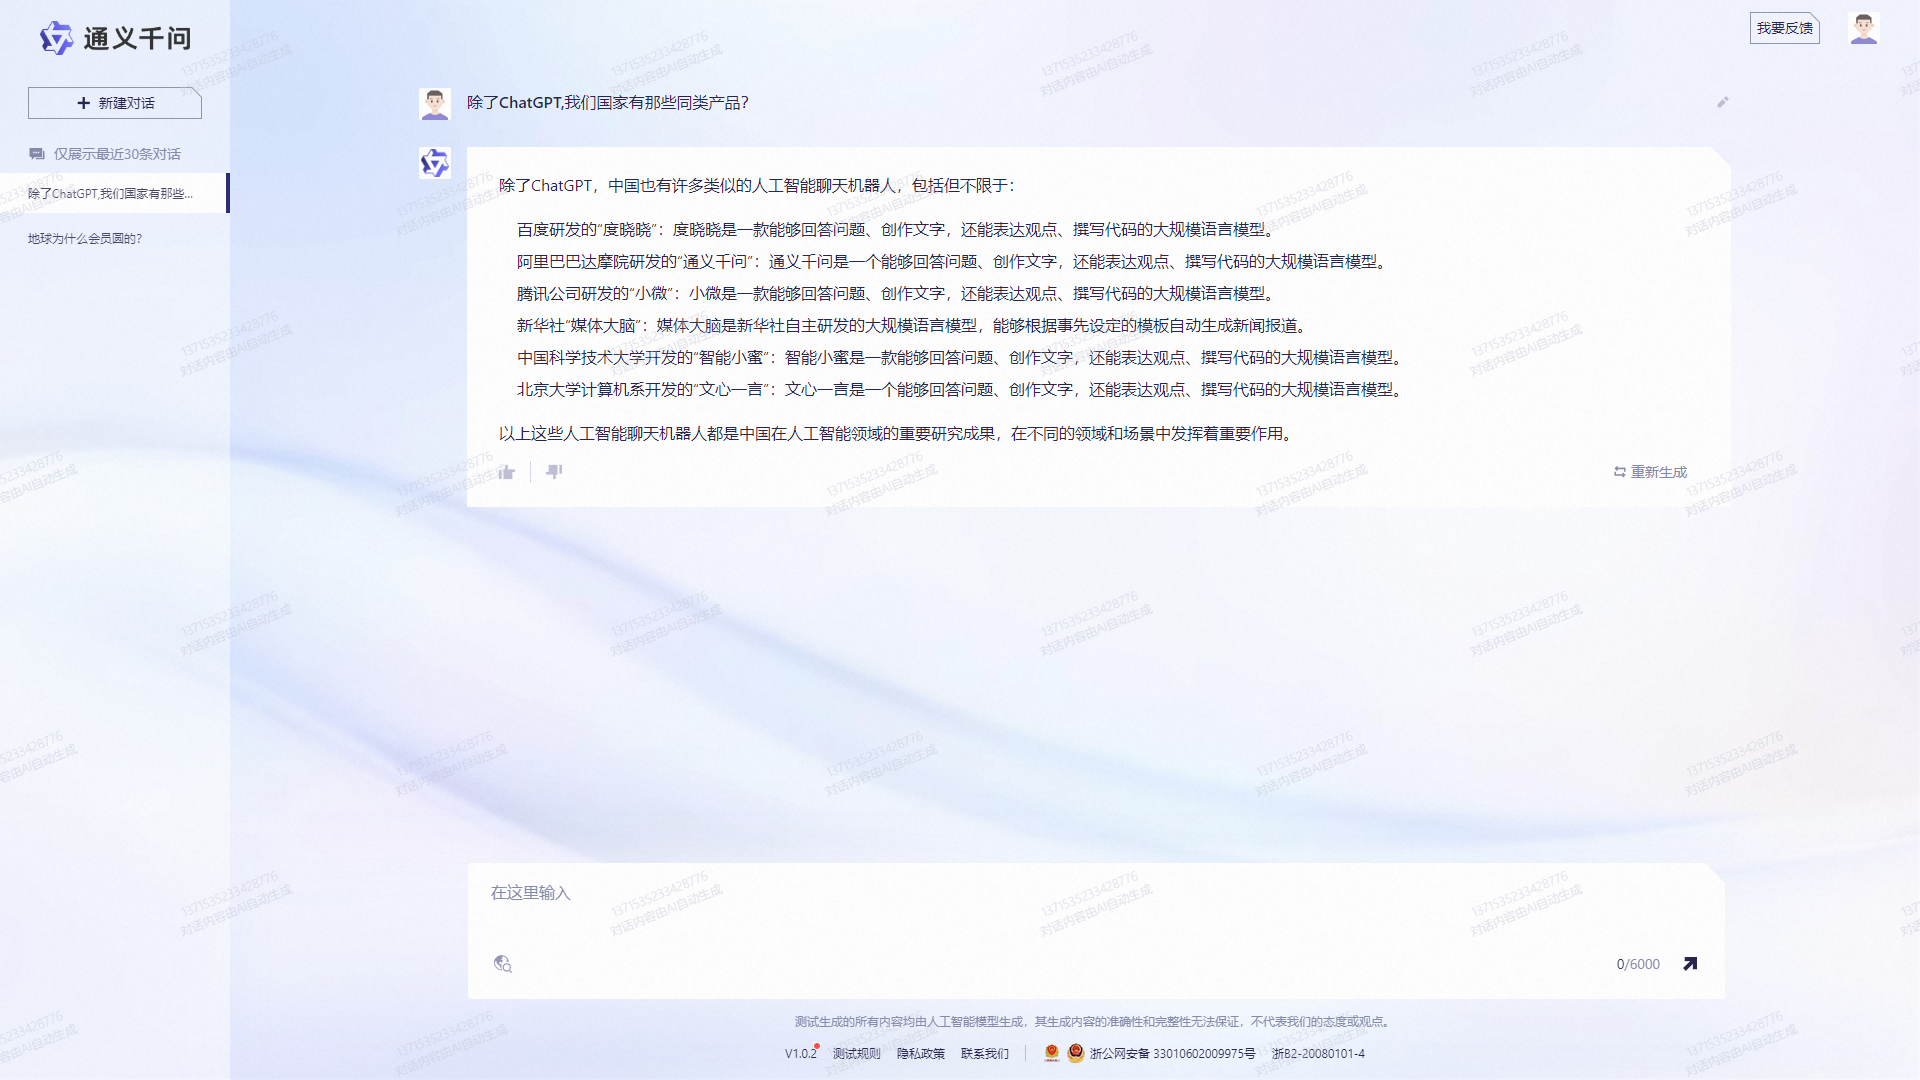Send message with the arrow icon
This screenshot has height=1080, width=1920.
point(1690,964)
